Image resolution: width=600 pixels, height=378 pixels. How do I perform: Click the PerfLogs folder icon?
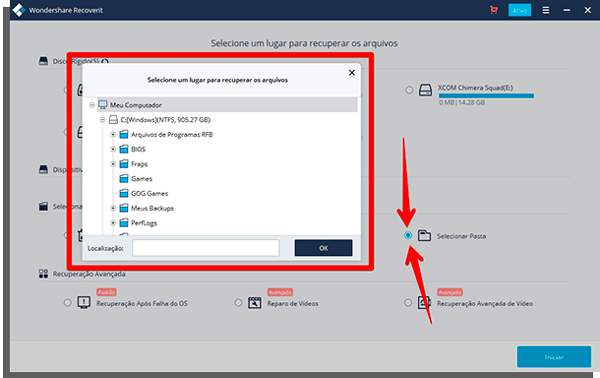[124, 223]
